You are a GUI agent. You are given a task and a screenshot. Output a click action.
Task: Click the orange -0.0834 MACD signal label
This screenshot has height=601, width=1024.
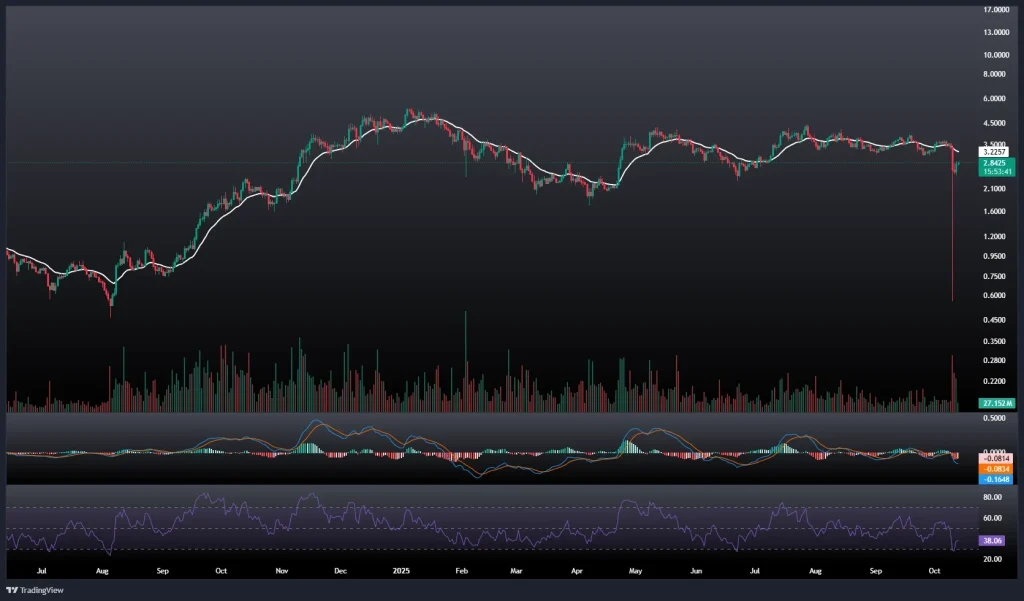(996, 467)
